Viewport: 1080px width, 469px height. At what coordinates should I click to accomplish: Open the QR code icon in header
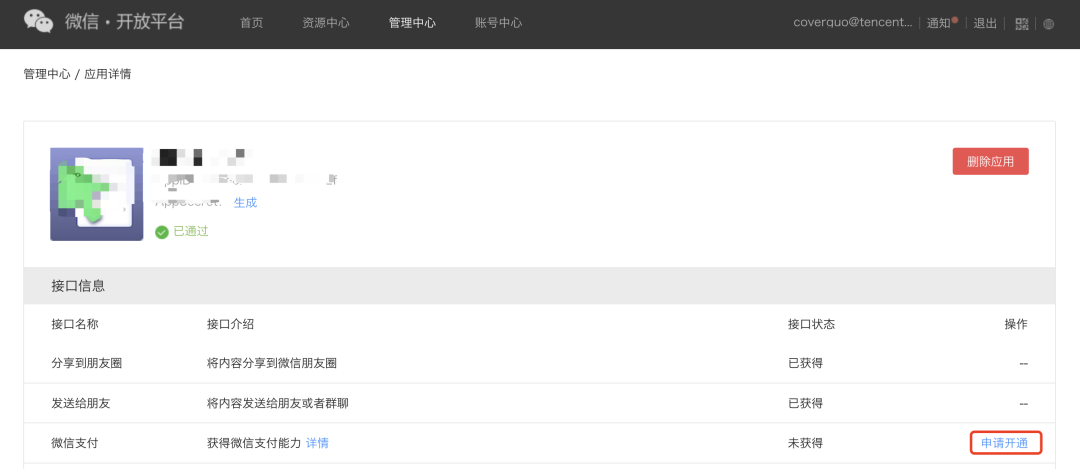pos(1021,23)
